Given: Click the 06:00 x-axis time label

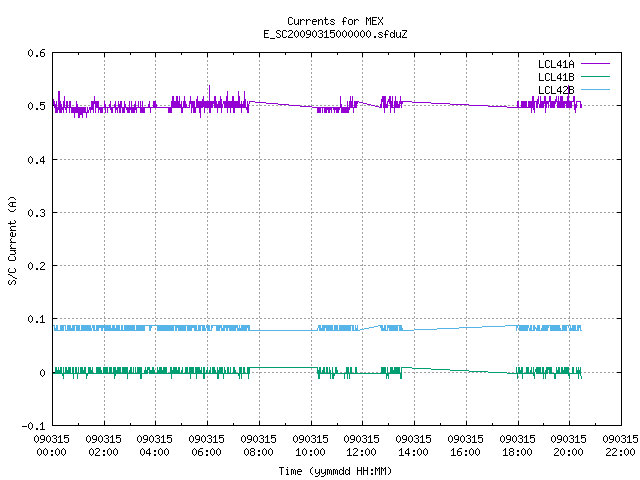Looking at the screenshot, I should pos(206,452).
